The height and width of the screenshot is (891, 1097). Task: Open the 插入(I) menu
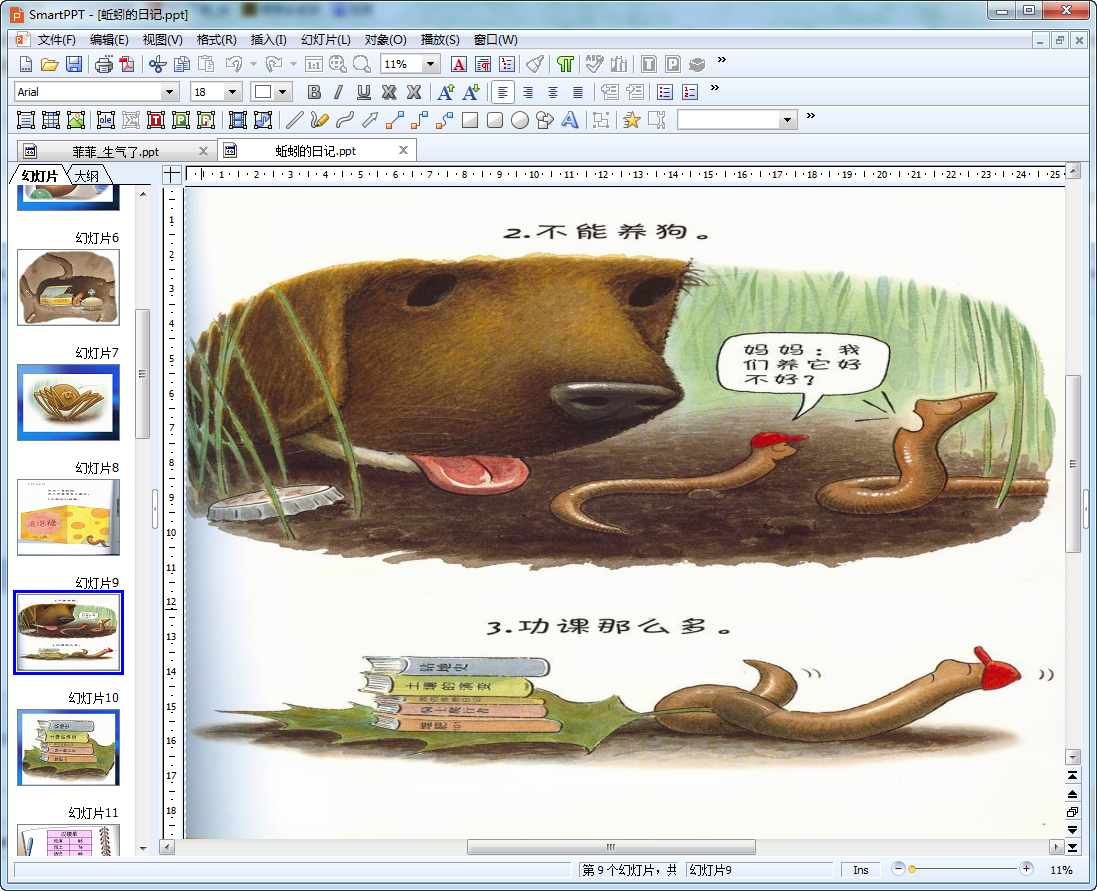[x=269, y=40]
